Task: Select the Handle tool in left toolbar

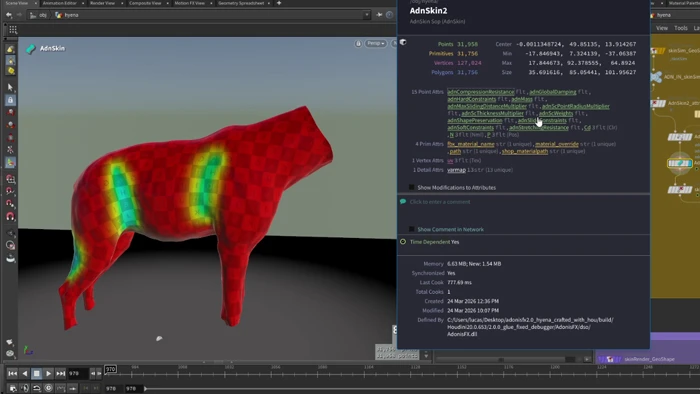Action: pos(10,162)
